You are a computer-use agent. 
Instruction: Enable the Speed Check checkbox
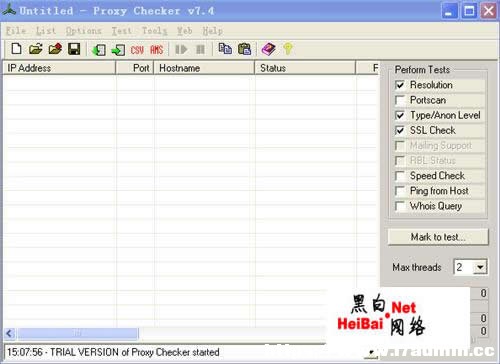point(400,175)
